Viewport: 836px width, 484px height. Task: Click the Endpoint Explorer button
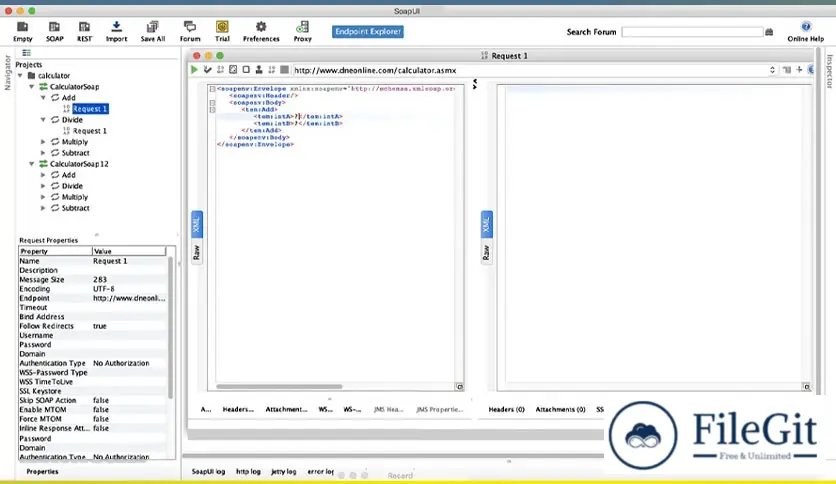[367, 31]
